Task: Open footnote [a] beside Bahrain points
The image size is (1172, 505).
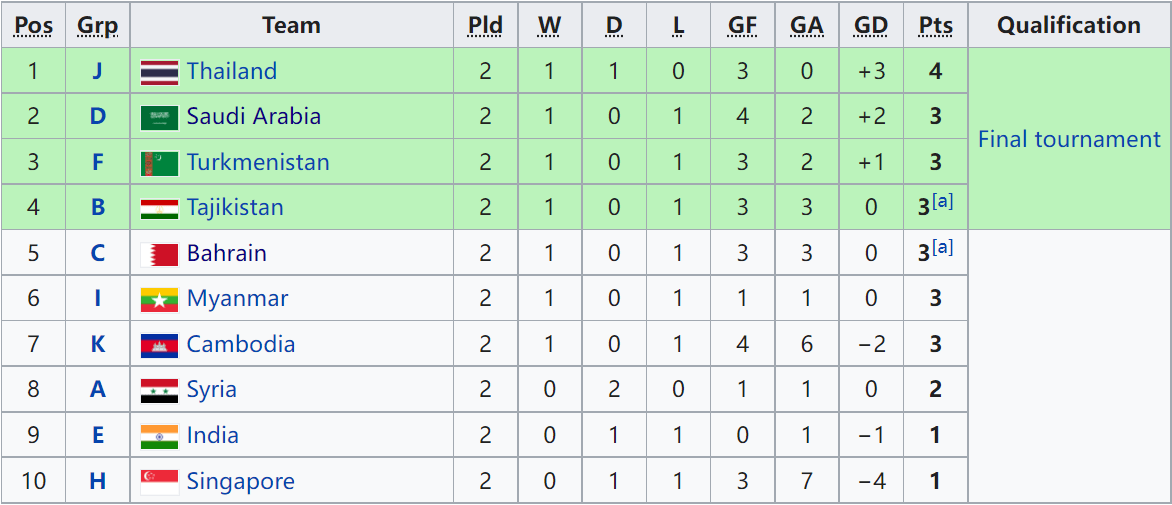Action: pyautogui.click(x=943, y=248)
